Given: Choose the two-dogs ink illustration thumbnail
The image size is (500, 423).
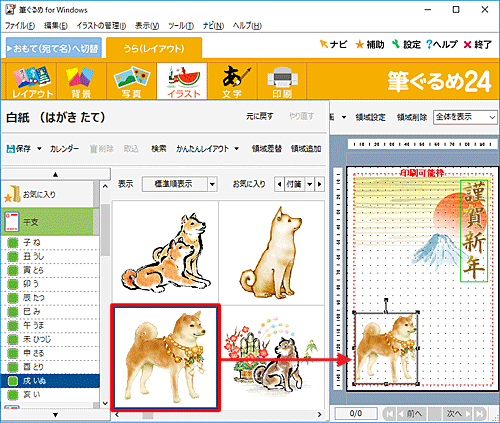Looking at the screenshot, I should click(x=165, y=252).
